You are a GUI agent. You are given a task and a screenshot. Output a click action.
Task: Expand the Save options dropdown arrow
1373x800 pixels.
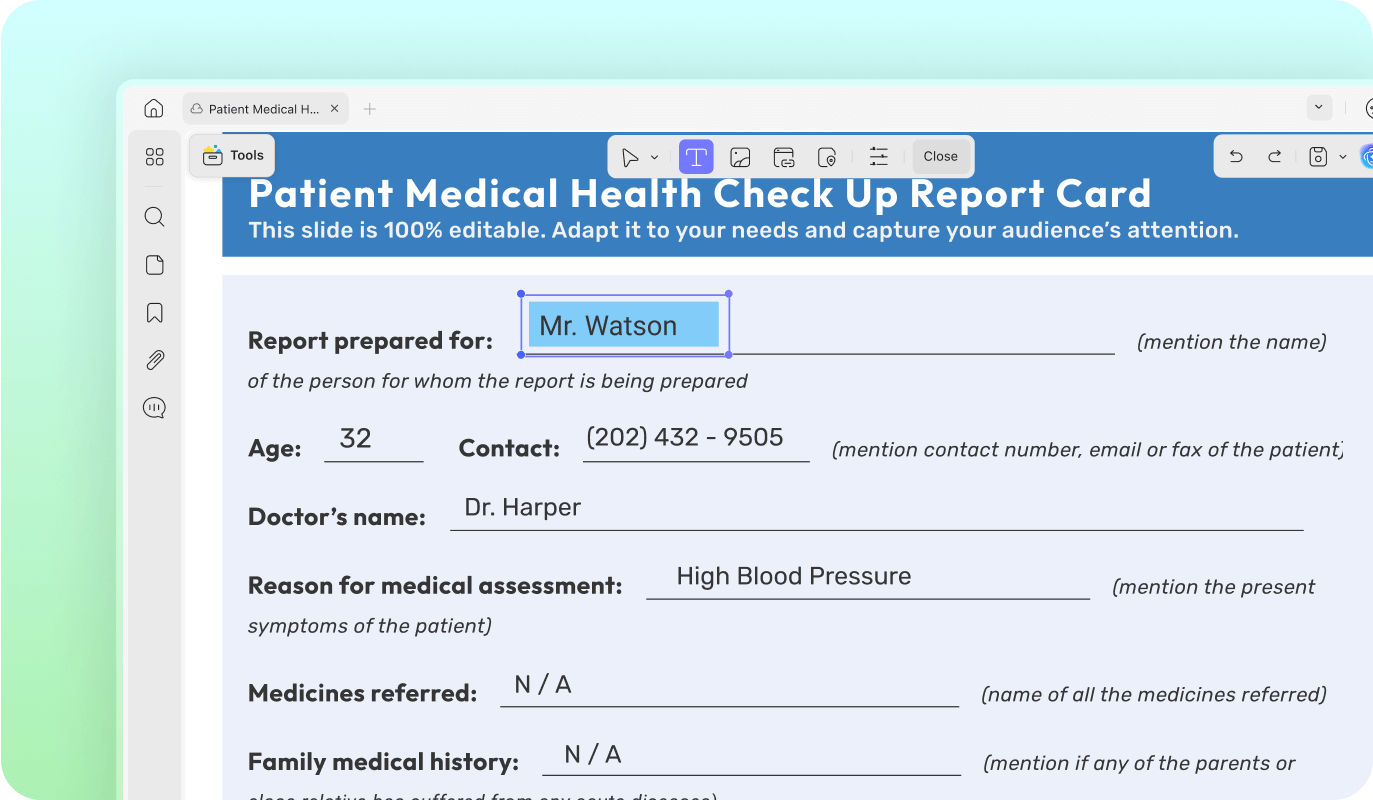1342,157
